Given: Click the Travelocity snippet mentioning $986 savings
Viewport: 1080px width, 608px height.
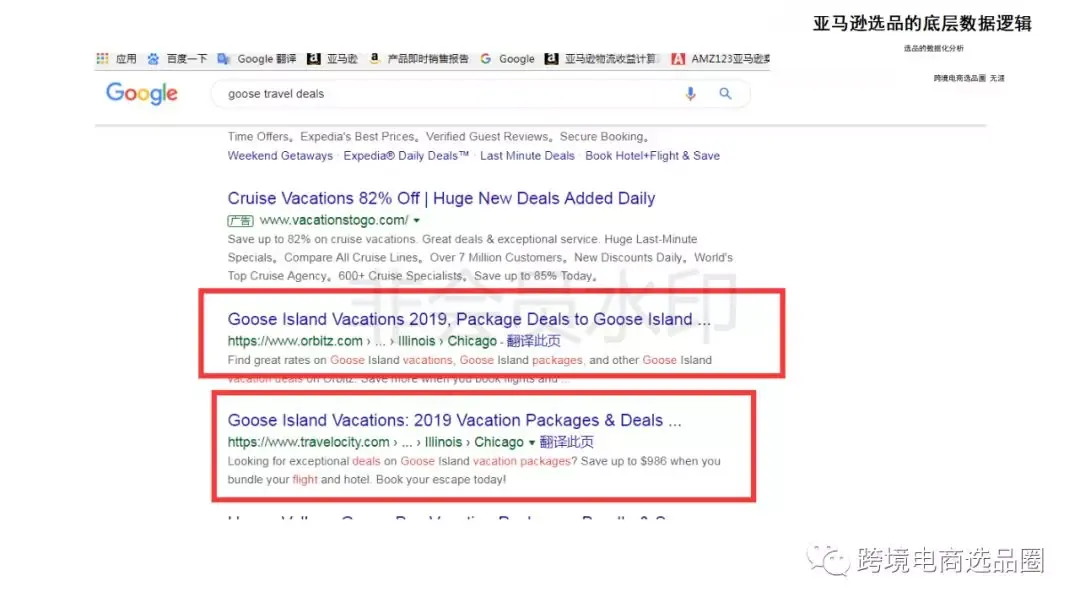Looking at the screenshot, I should (x=474, y=470).
